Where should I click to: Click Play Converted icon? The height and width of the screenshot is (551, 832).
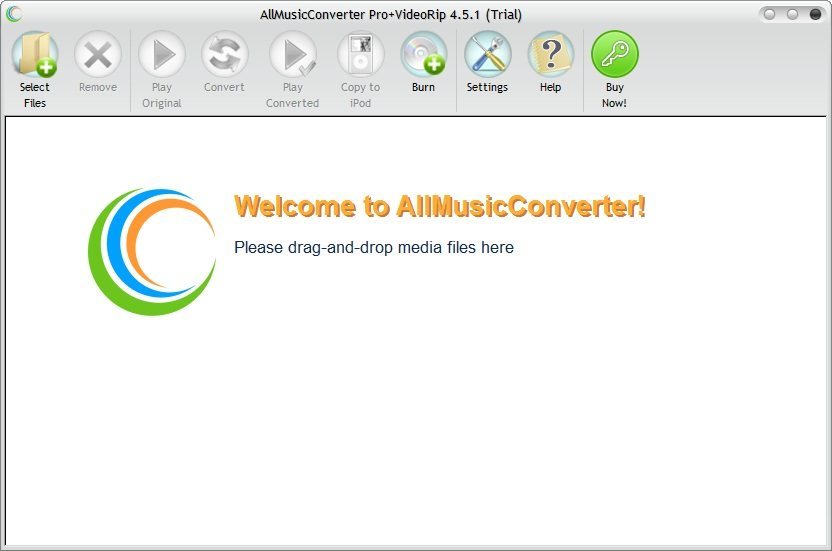[293, 54]
